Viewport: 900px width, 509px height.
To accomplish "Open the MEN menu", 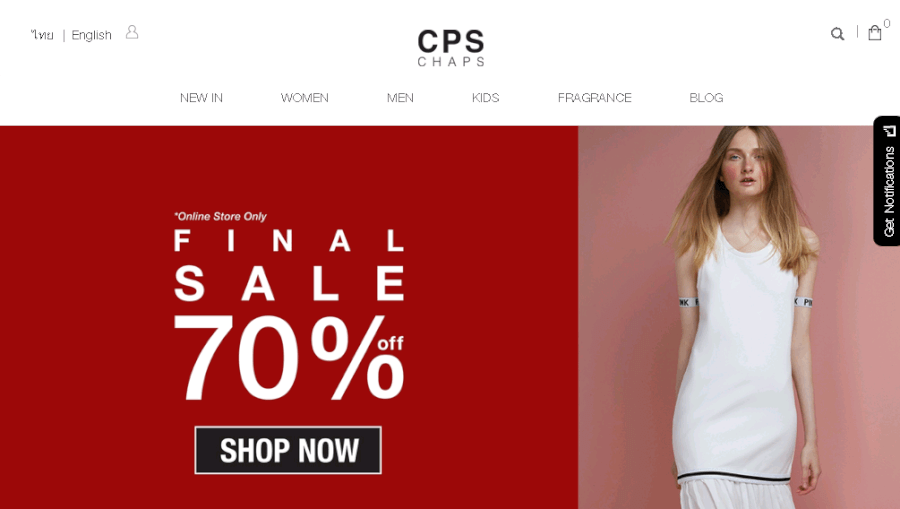I will pyautogui.click(x=400, y=98).
